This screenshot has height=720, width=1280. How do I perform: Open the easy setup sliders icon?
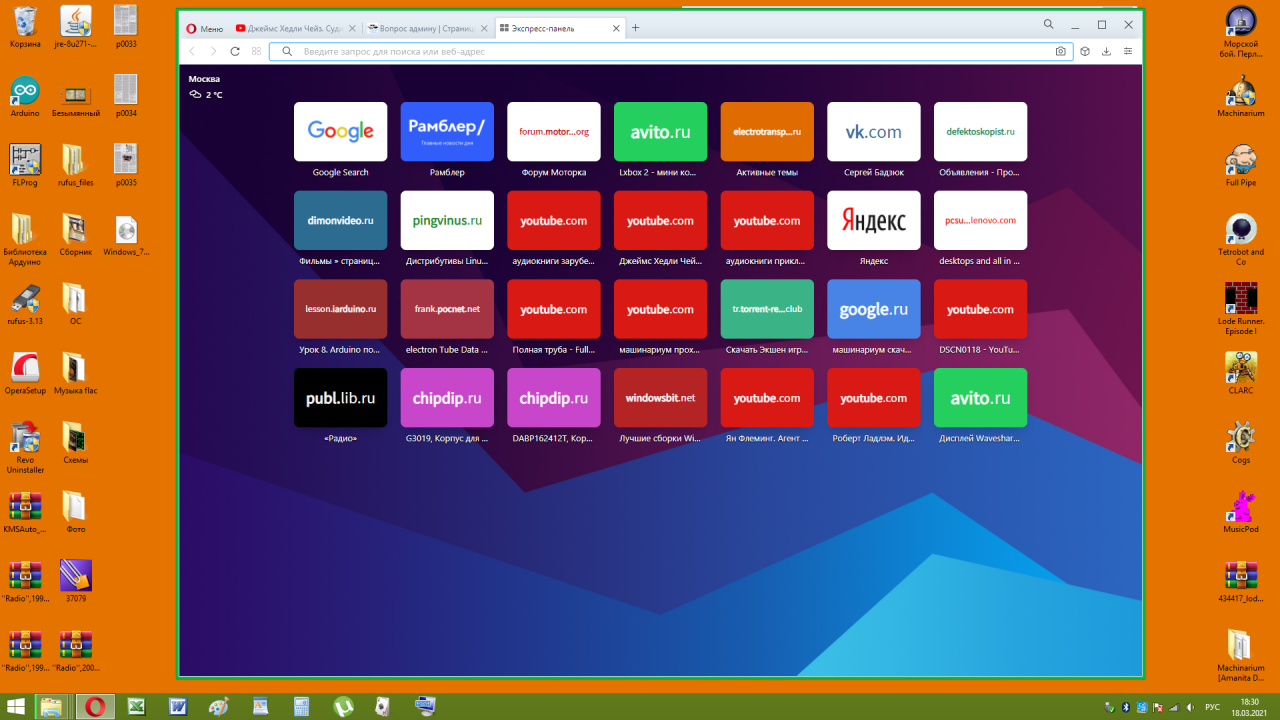1128,51
